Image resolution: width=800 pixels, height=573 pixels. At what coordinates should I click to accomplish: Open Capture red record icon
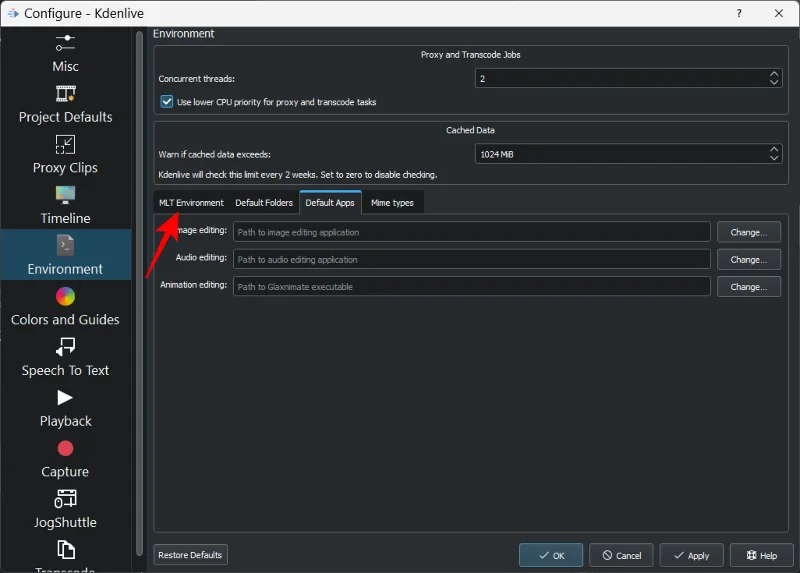click(x=65, y=449)
